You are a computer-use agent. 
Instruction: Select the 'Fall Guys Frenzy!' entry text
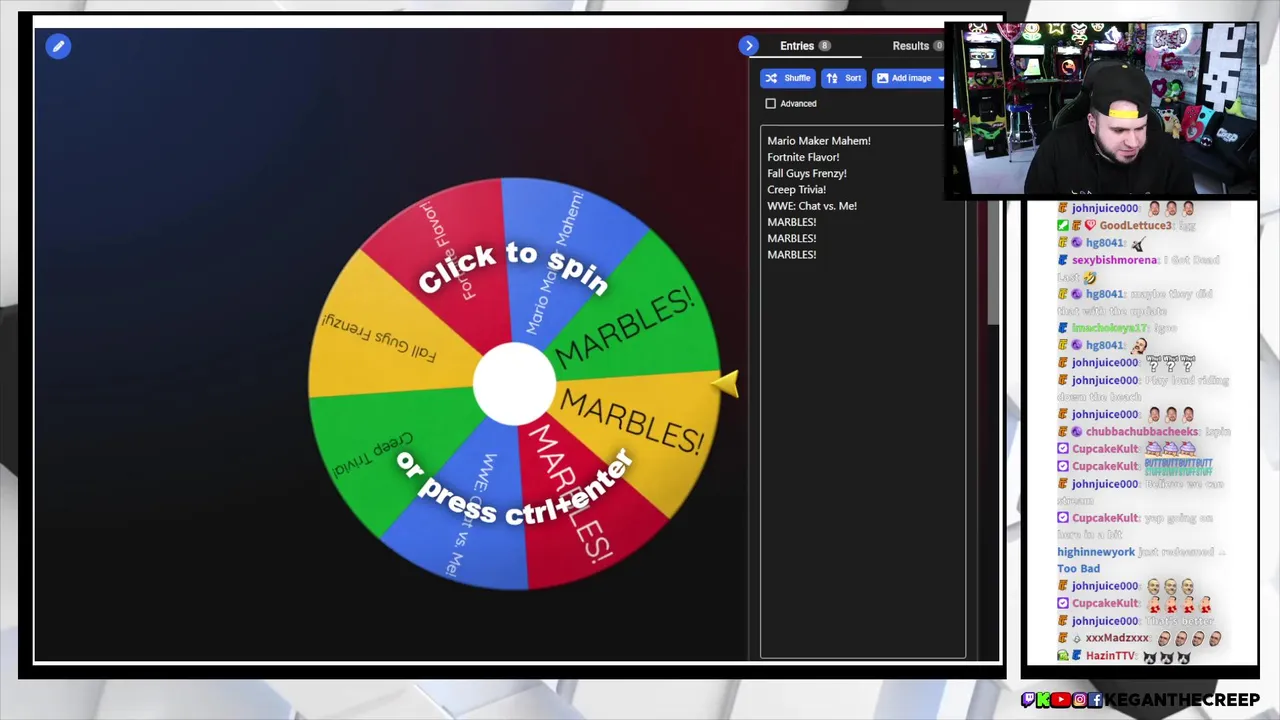click(x=807, y=173)
